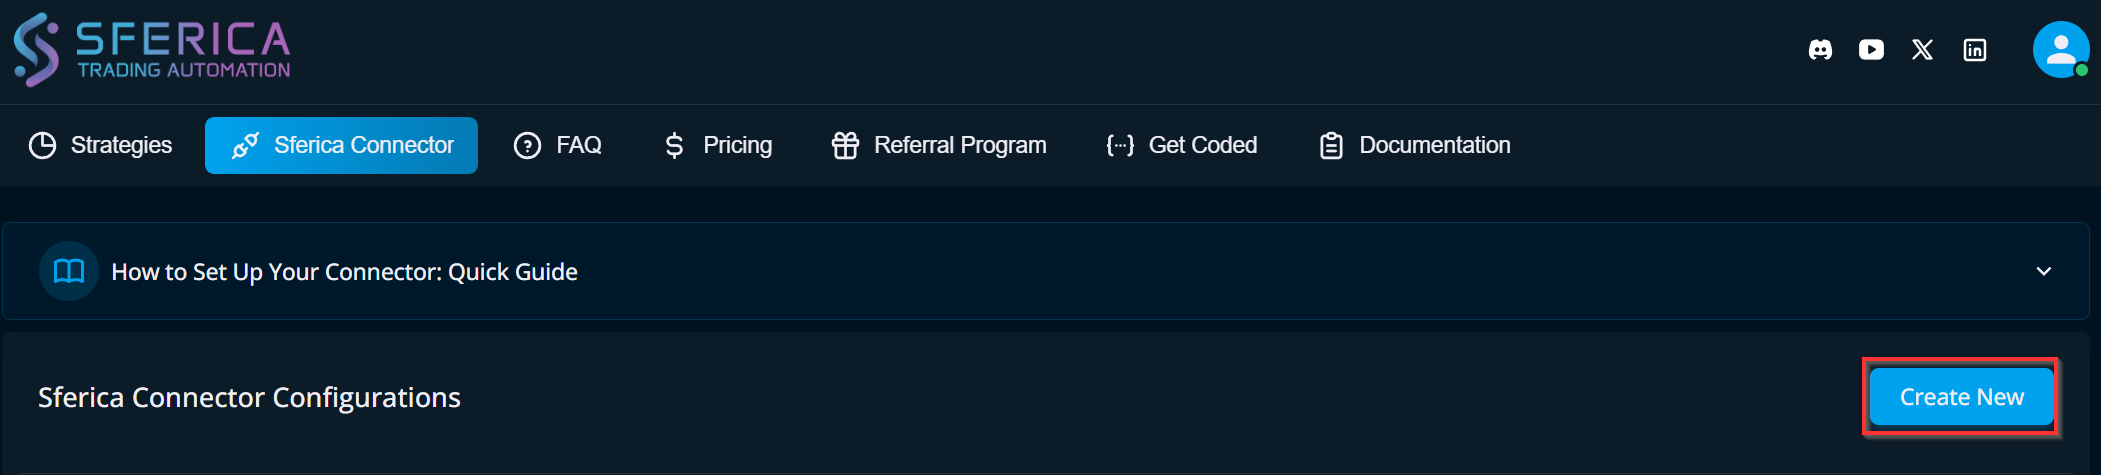Click the Sferica Connector Configurations heading
Screen dimensions: 2101x475
[x=249, y=398]
